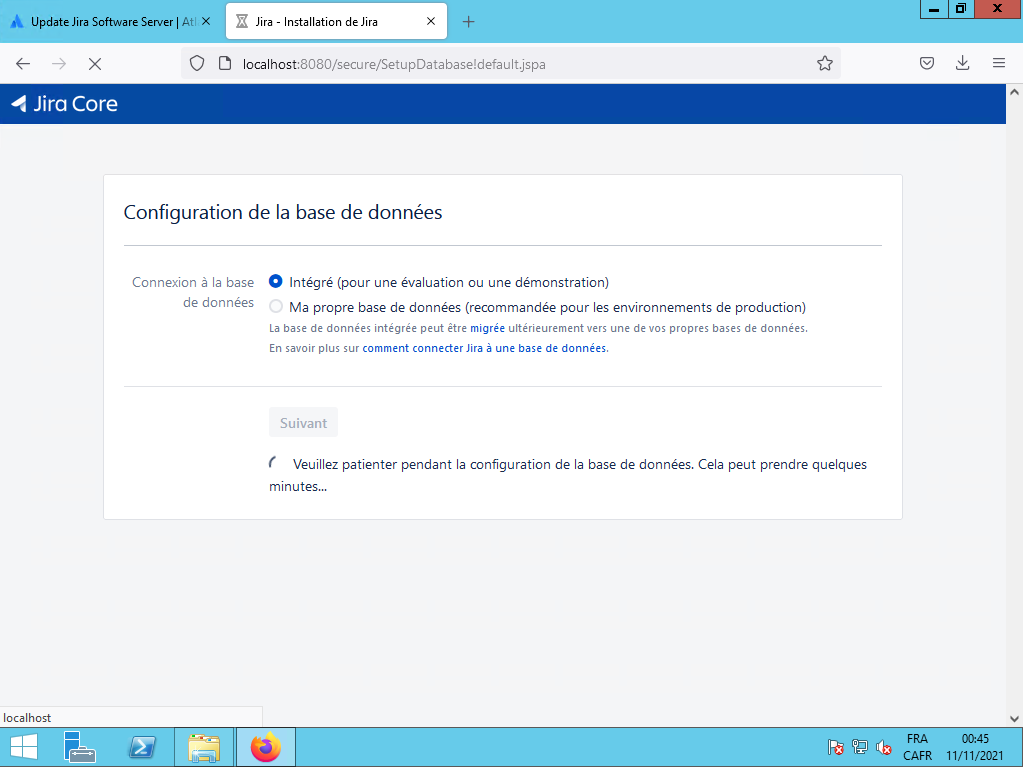Open the network status tray icon
Screen dimensions: 1023x767
[x=860, y=747]
